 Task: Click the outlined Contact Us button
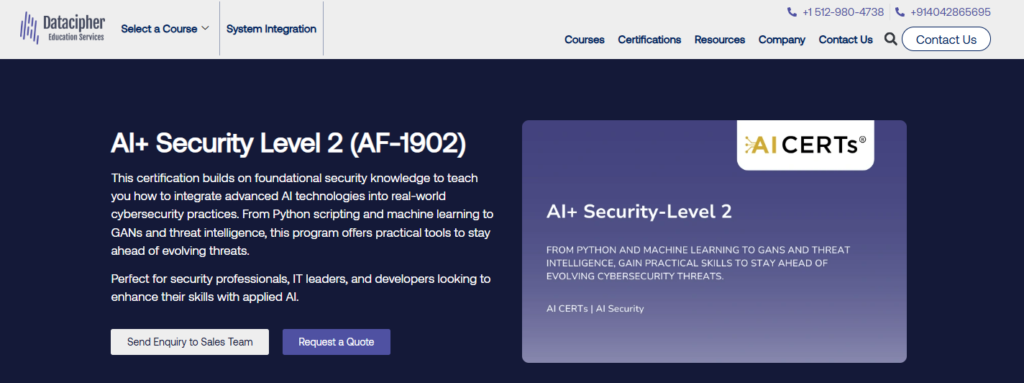pyautogui.click(x=946, y=39)
